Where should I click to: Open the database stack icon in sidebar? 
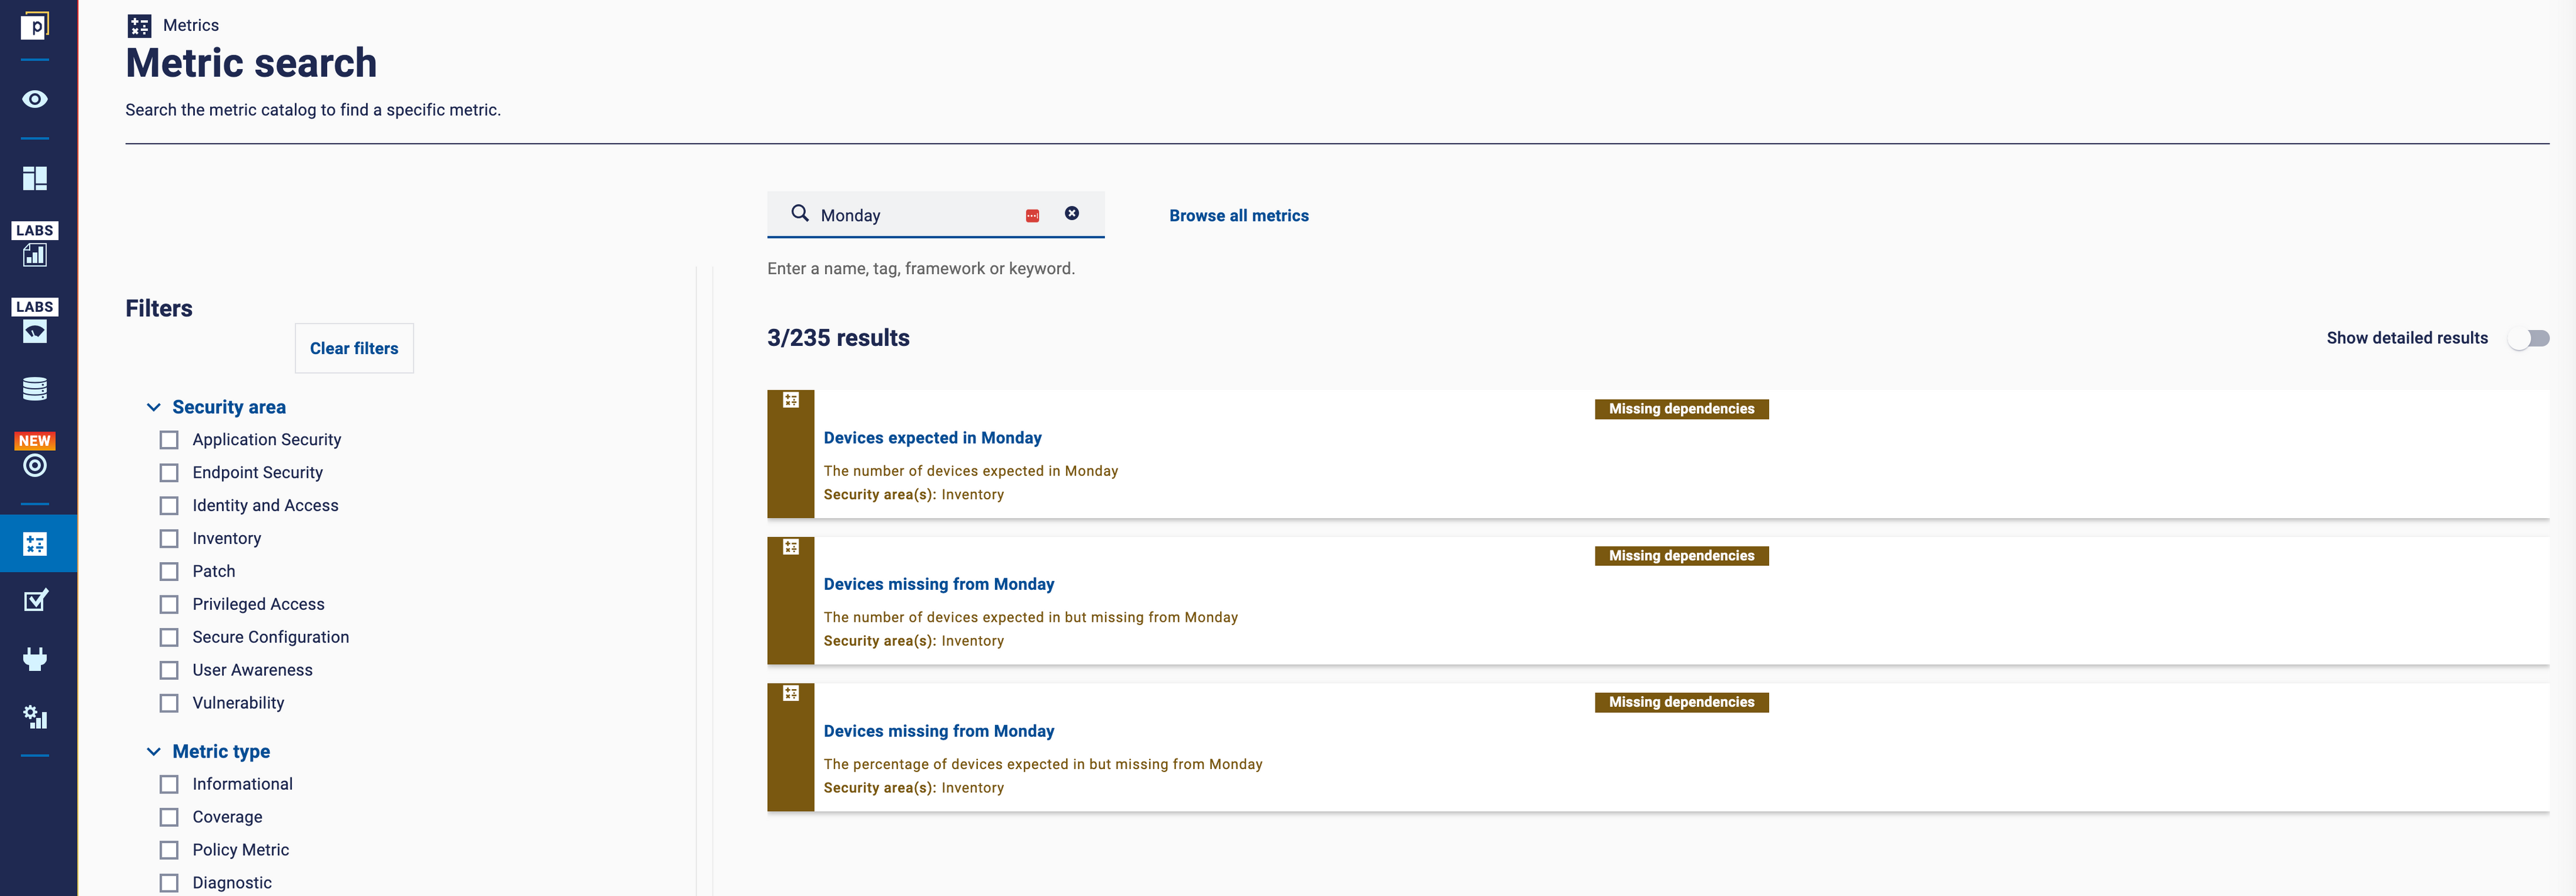pyautogui.click(x=35, y=388)
